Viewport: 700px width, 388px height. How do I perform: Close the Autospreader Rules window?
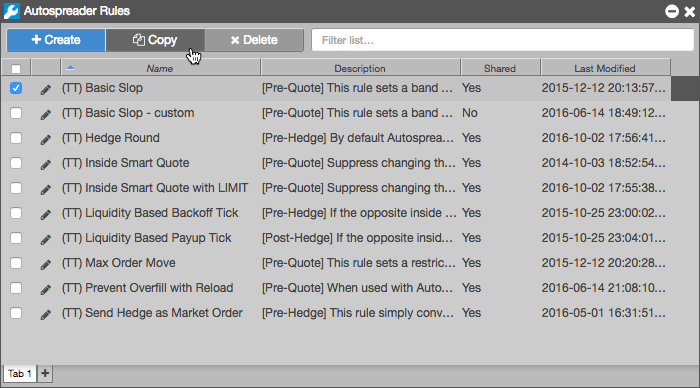690,12
